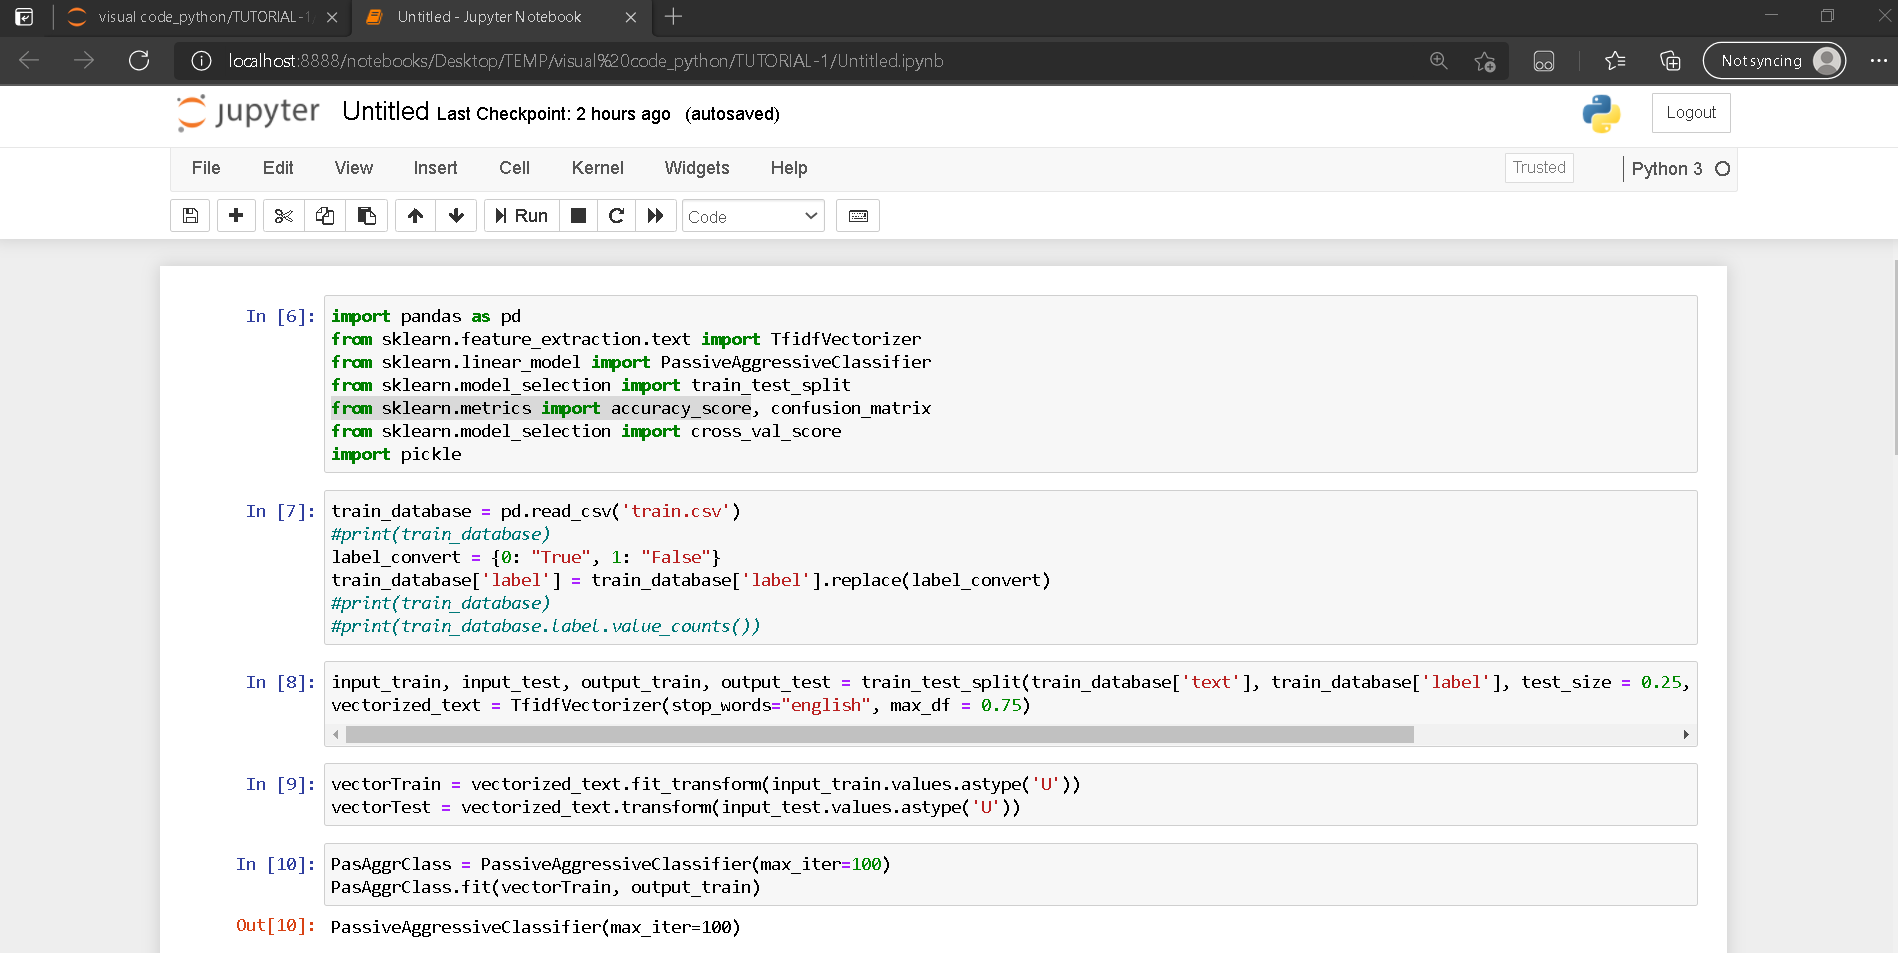Reload the current page
Image resolution: width=1898 pixels, height=953 pixels.
(139, 61)
